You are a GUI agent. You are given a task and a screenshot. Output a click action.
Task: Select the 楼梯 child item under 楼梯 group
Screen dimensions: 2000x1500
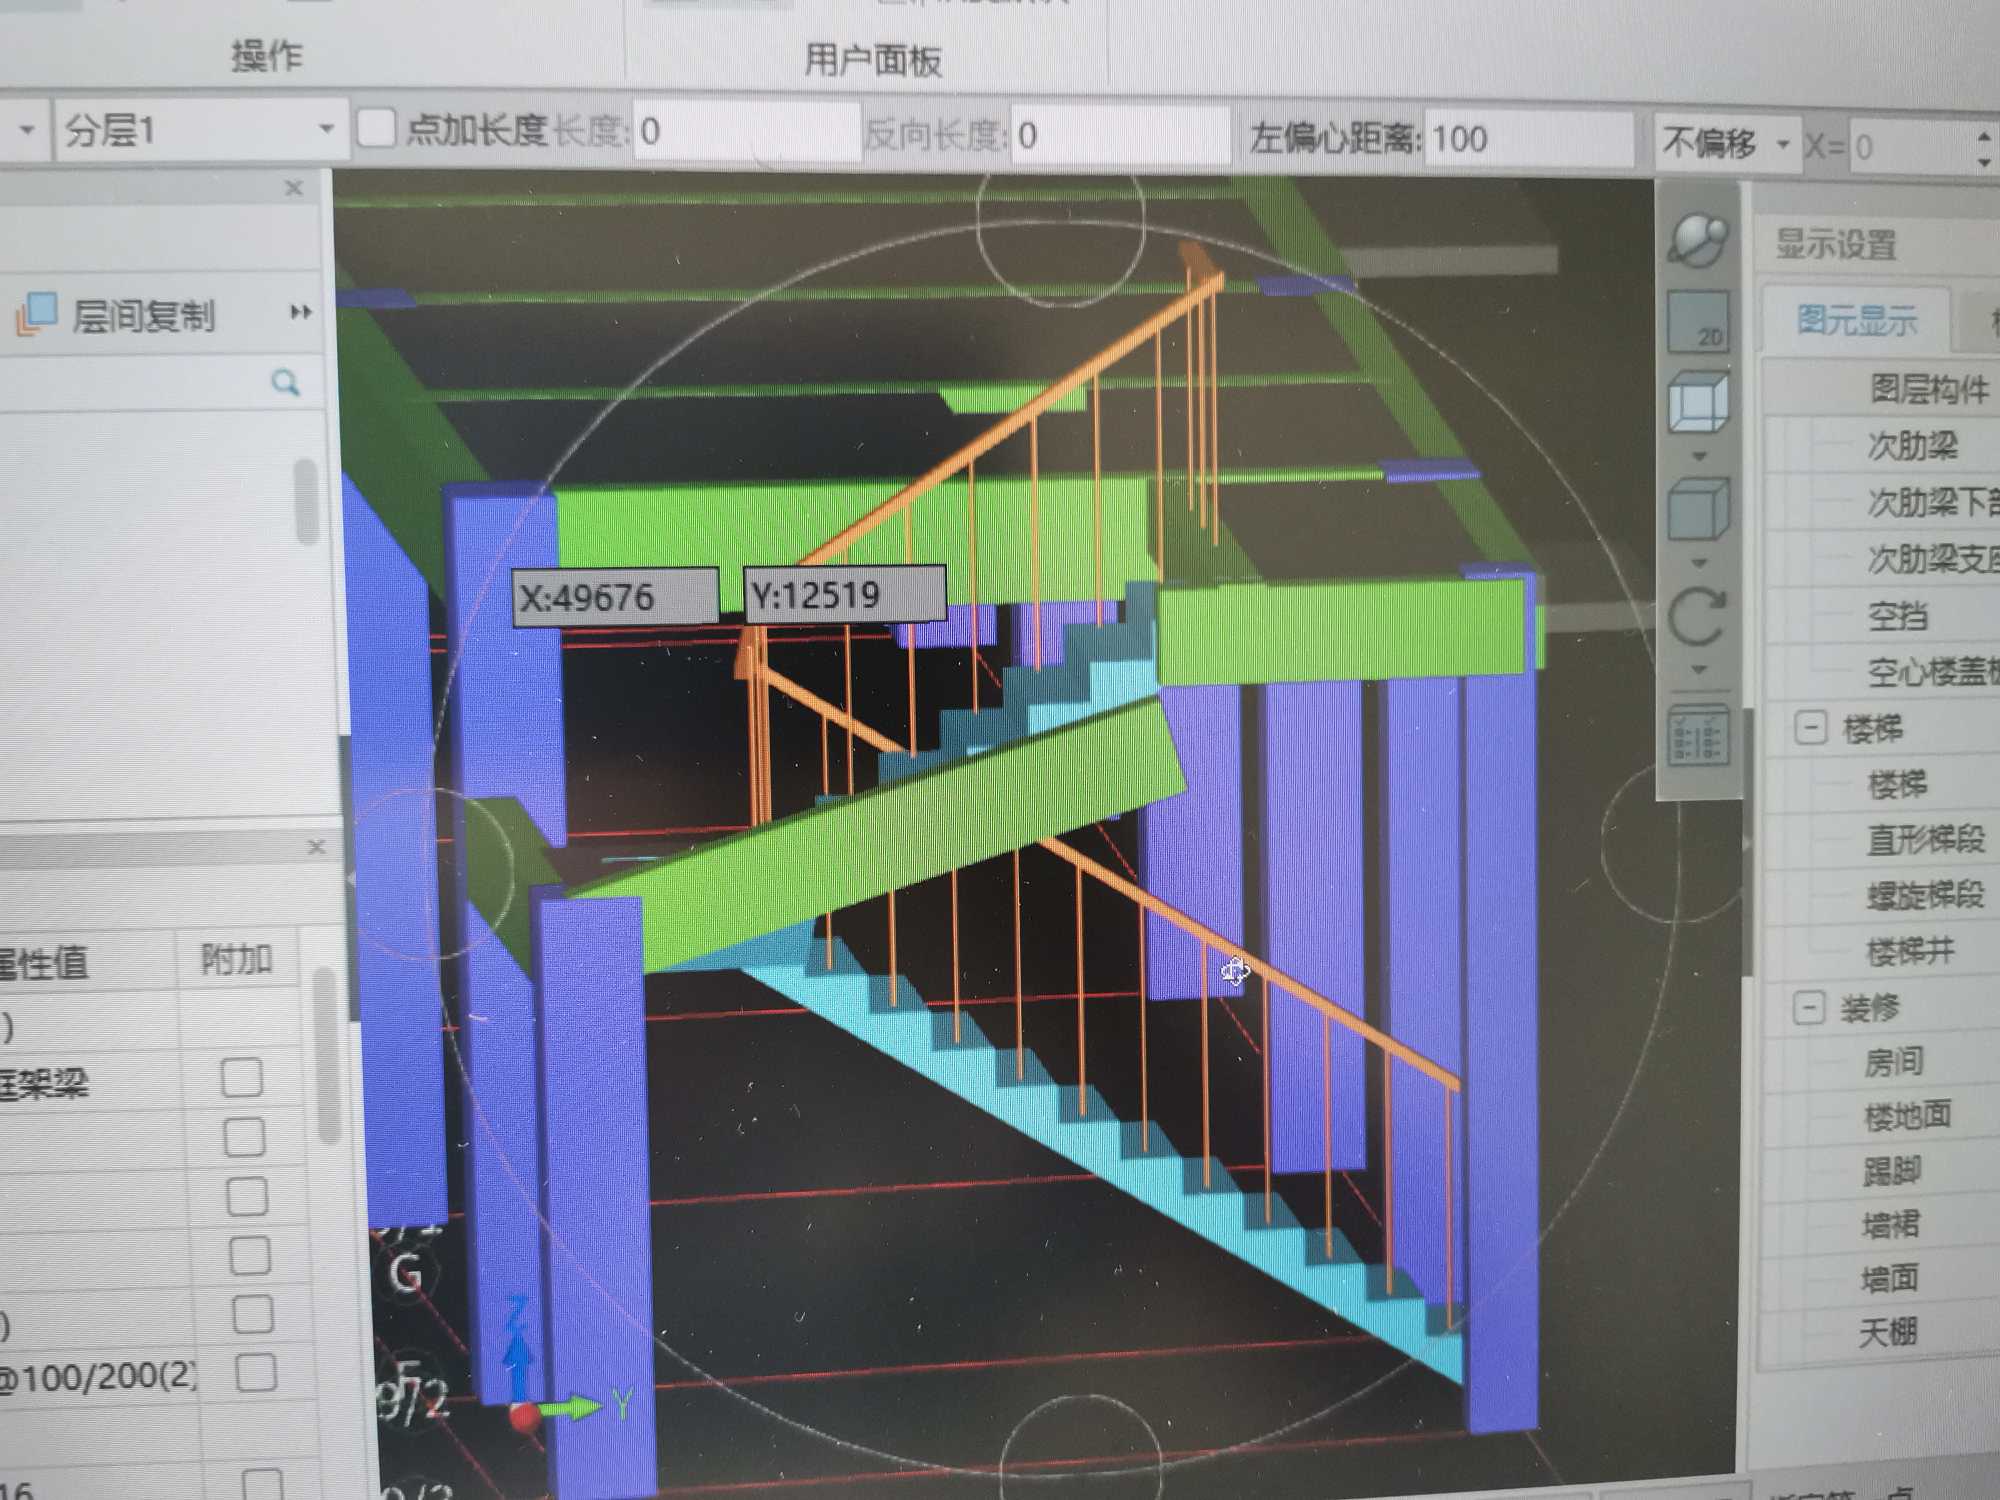click(x=1897, y=784)
